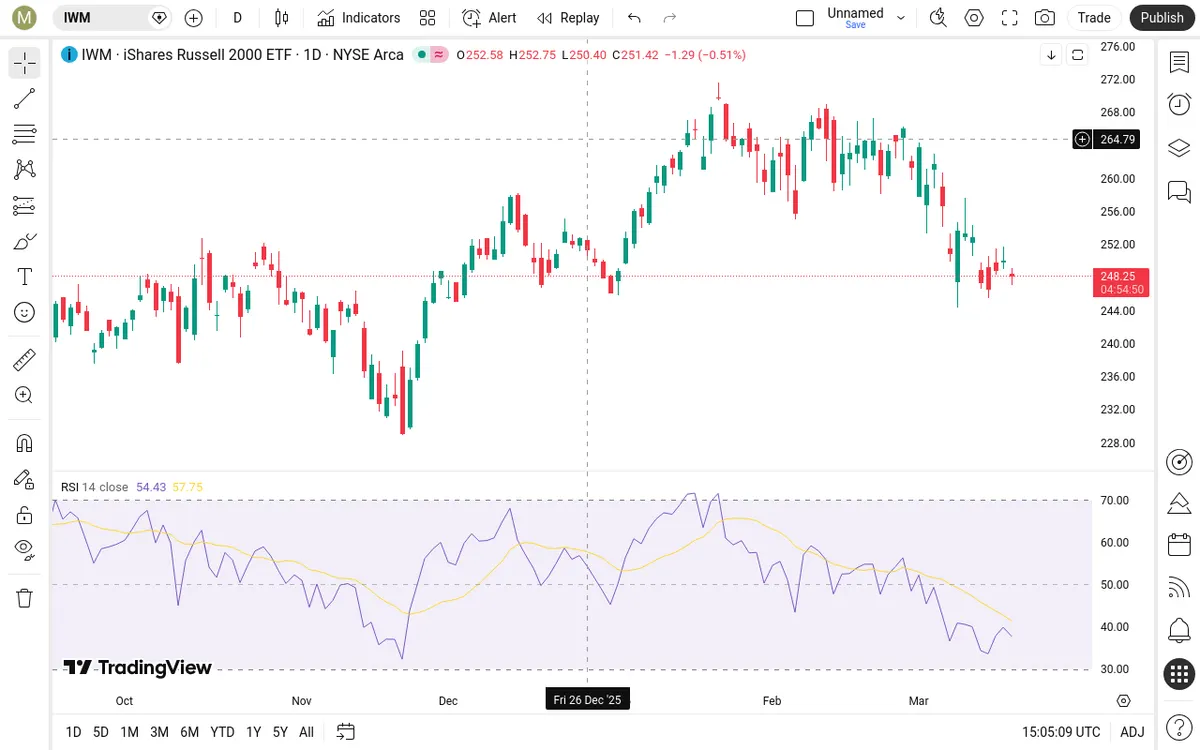Open the object tree layers panel
Viewport: 1200px width, 750px height.
point(1179,148)
